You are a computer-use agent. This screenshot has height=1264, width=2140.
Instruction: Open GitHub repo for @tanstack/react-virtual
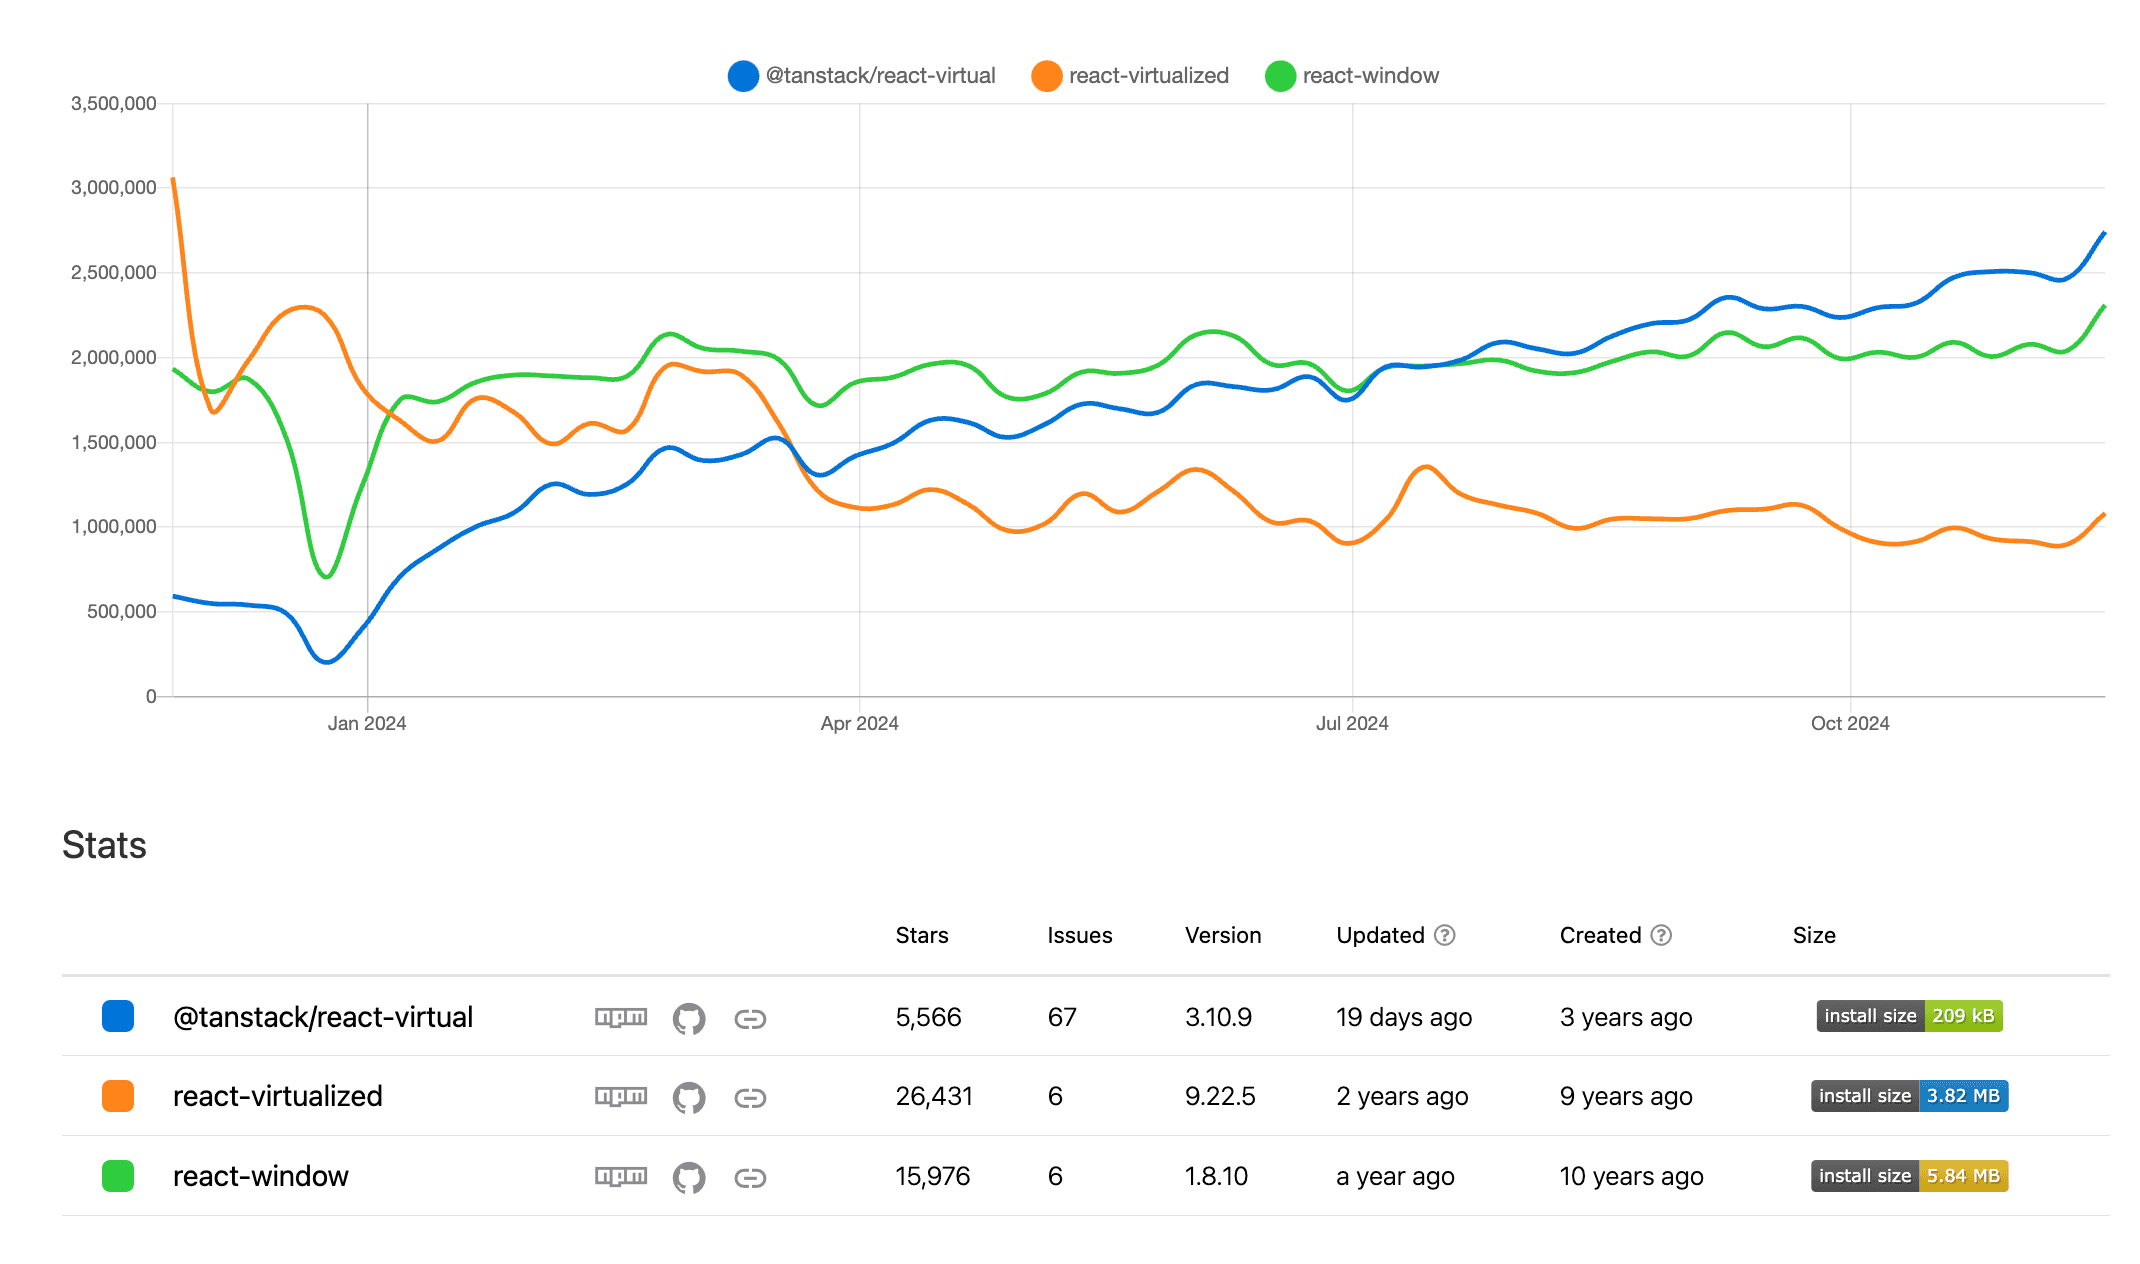pyautogui.click(x=689, y=1018)
